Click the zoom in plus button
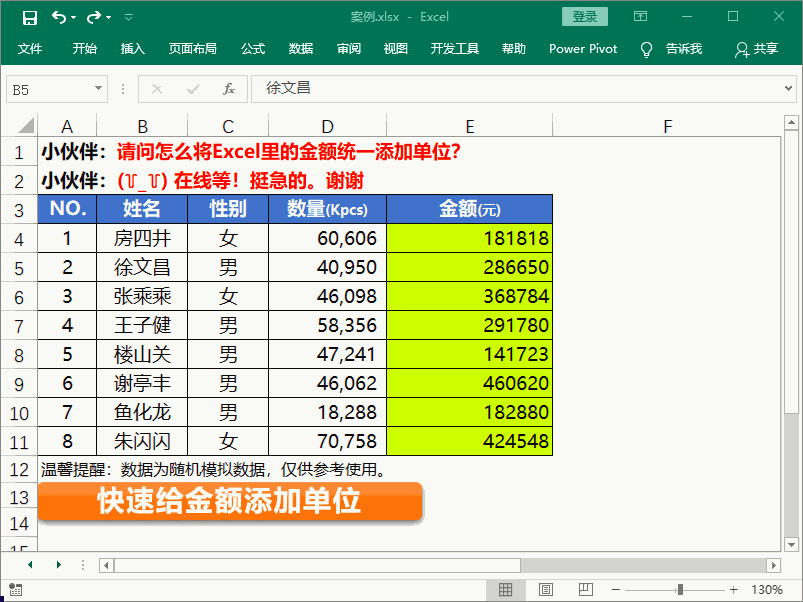This screenshot has width=803, height=602. coord(733,590)
